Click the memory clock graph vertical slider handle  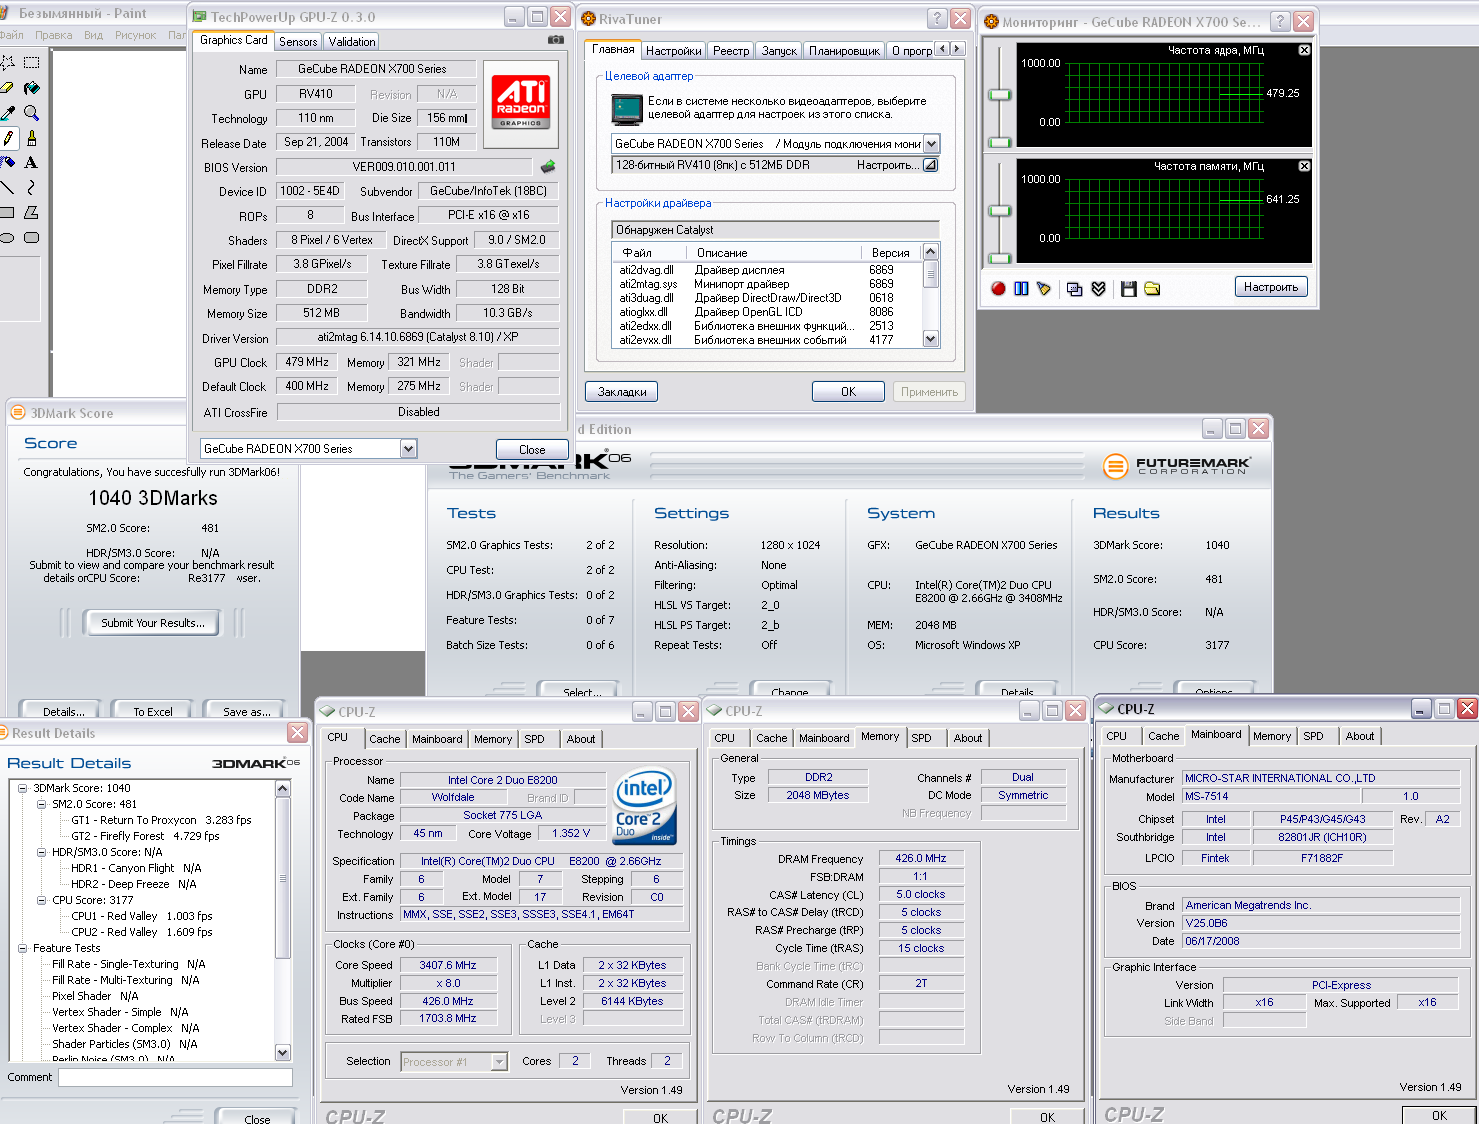click(x=1000, y=211)
